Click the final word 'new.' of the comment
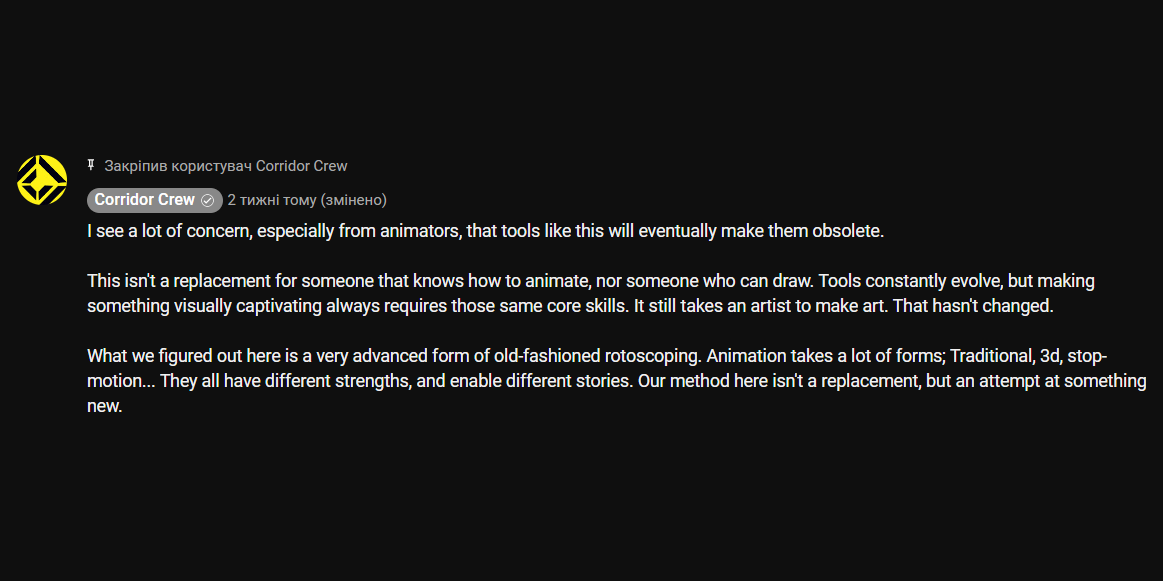 coord(105,407)
